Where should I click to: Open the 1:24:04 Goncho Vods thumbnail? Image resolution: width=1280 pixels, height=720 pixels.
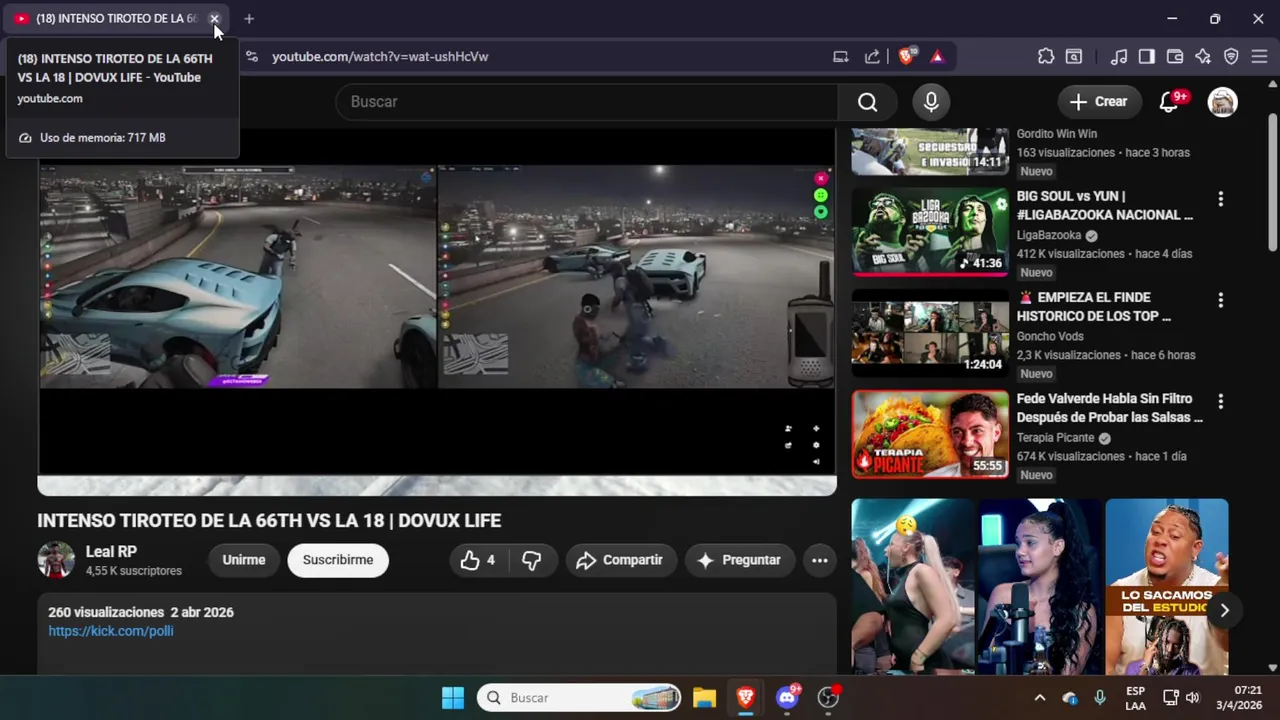point(930,333)
